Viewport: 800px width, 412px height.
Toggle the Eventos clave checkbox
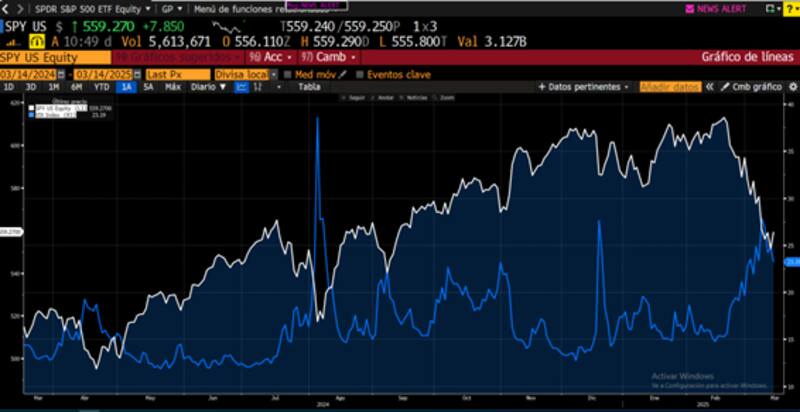[360, 74]
